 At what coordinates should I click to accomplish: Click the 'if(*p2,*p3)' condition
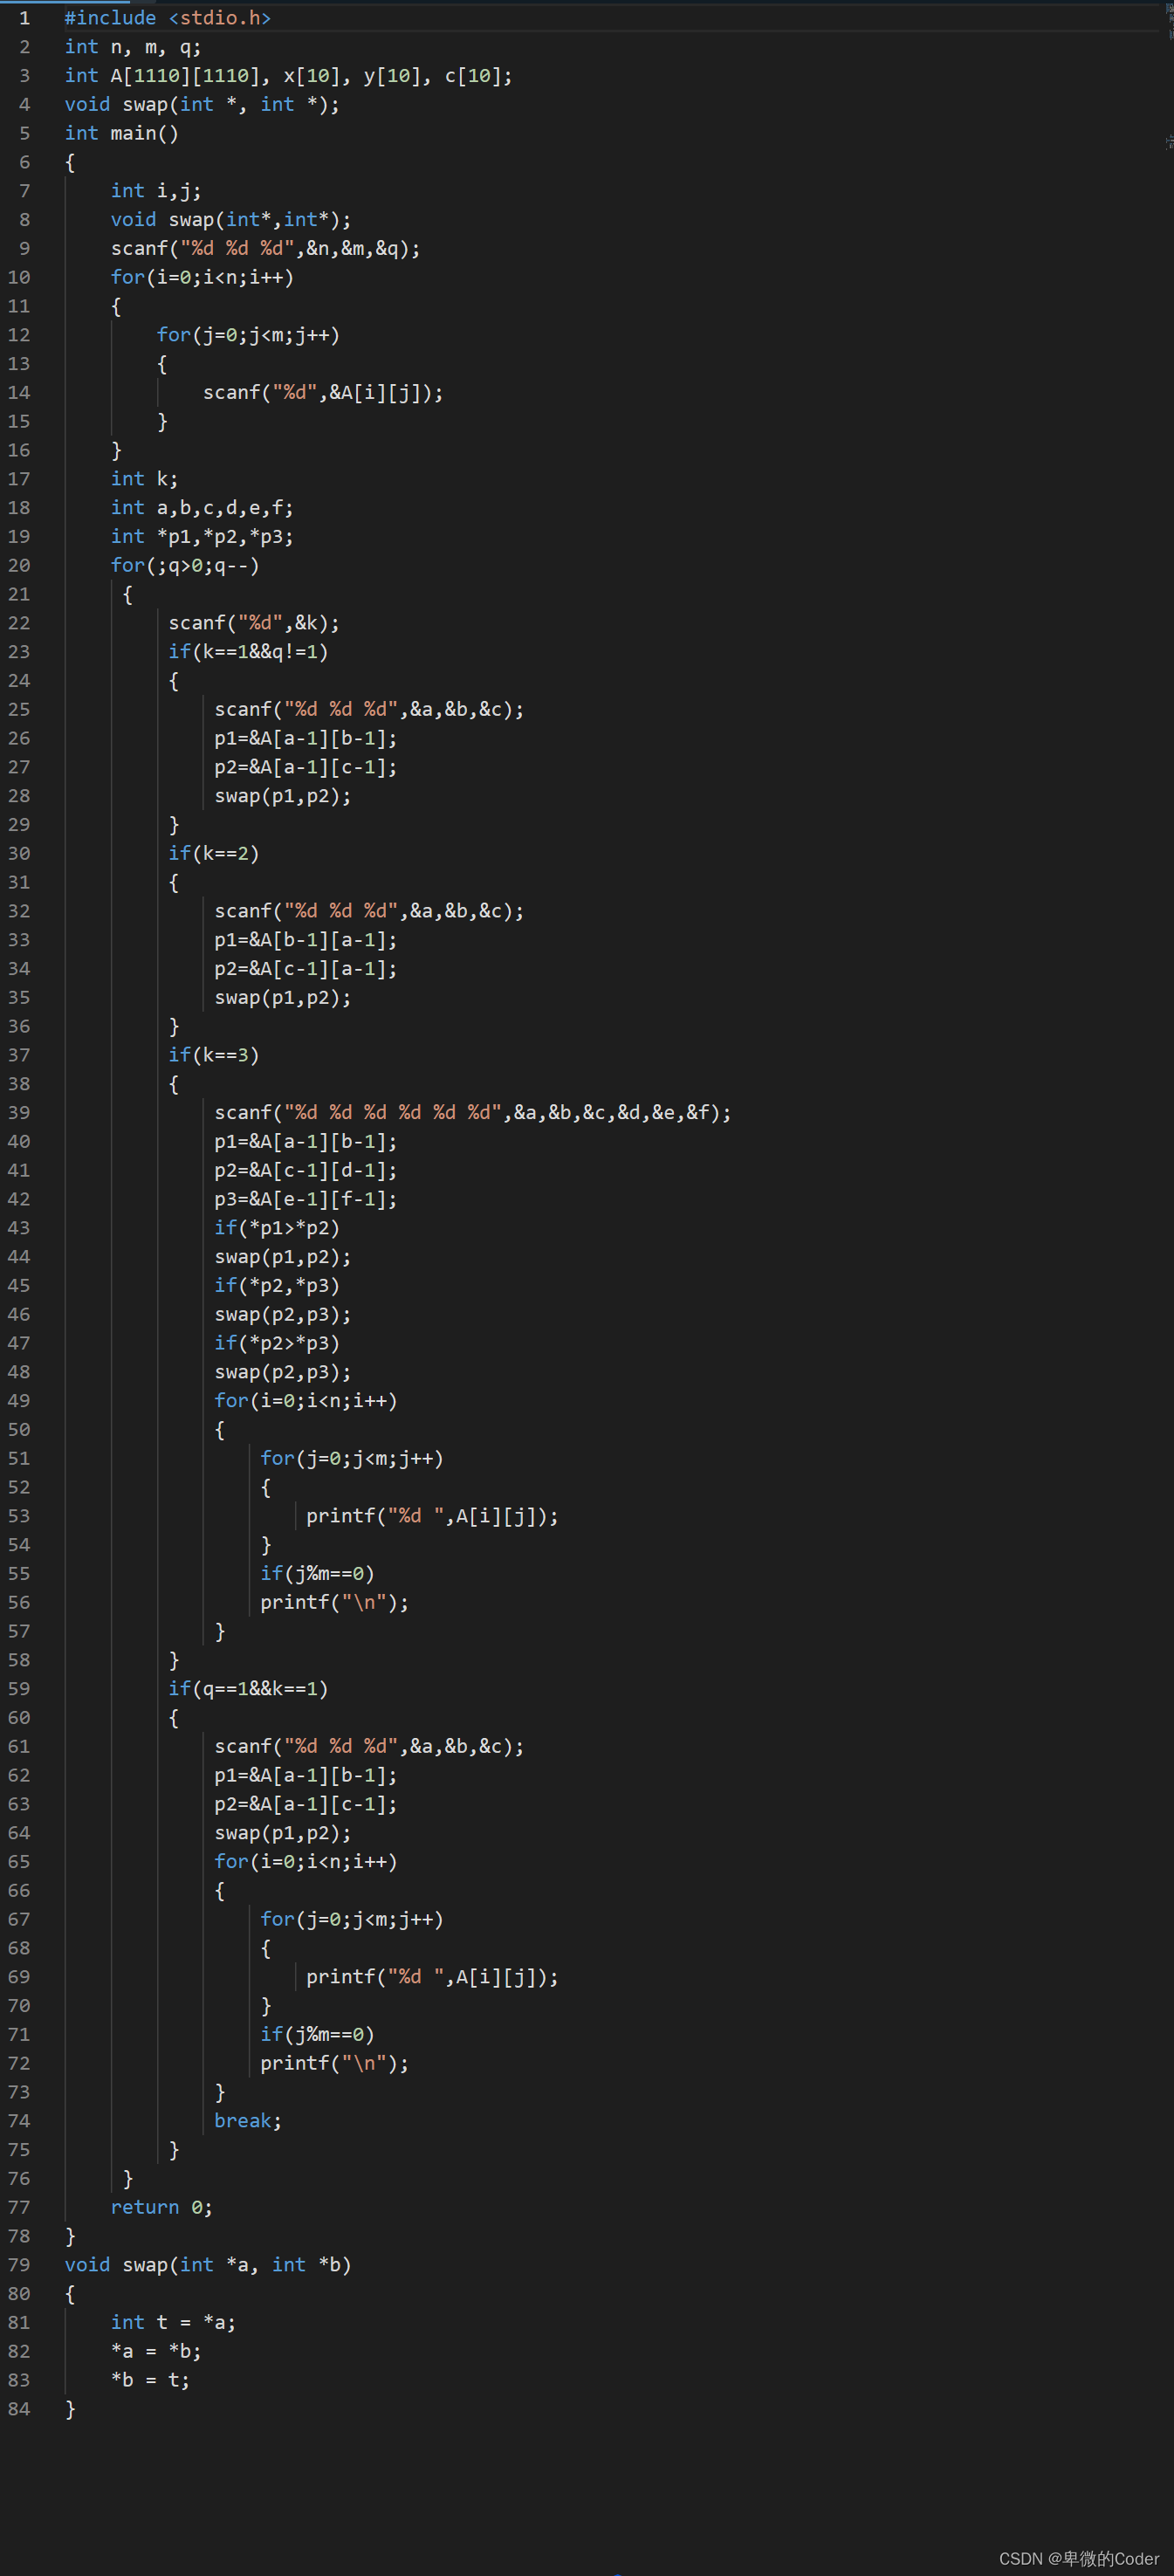click(277, 1285)
